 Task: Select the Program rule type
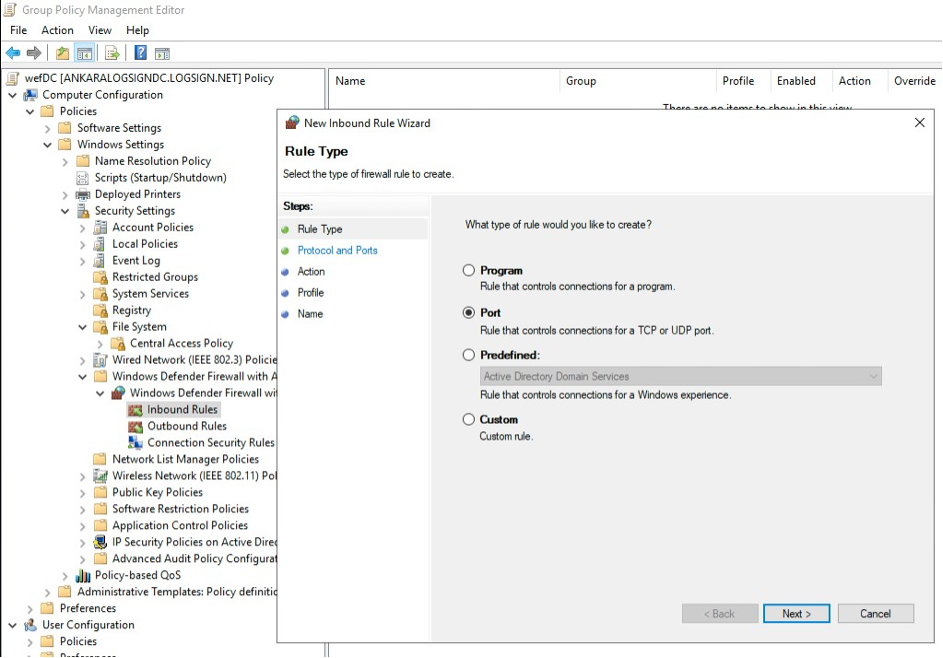(x=467, y=270)
